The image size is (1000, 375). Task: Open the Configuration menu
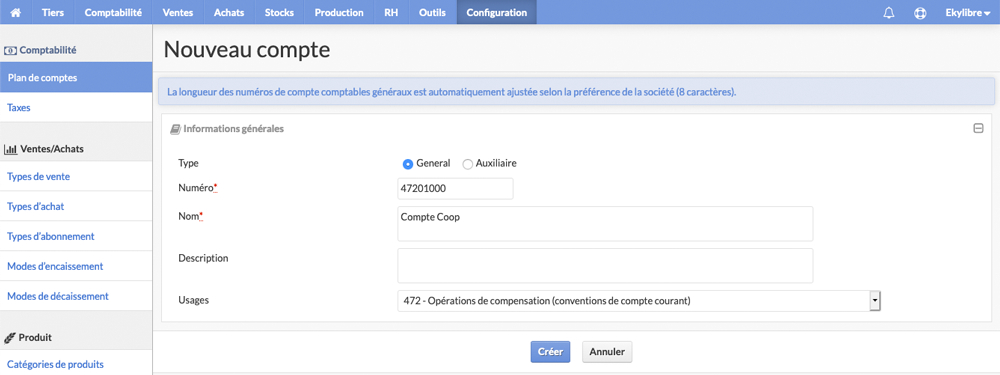coord(497,12)
